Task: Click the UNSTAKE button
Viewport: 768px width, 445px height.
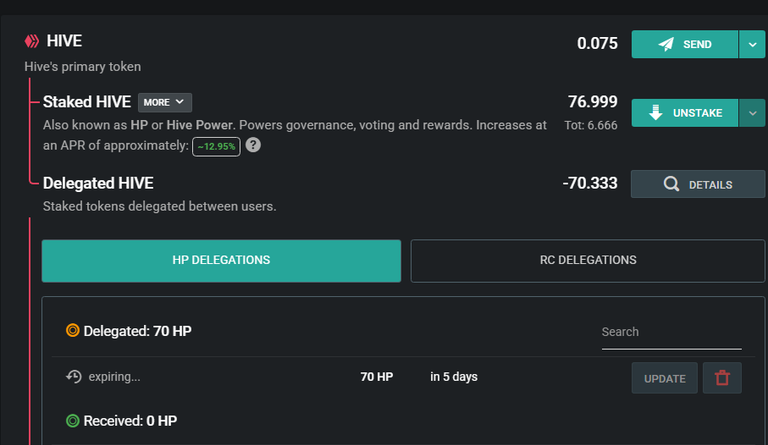Action: [x=685, y=113]
